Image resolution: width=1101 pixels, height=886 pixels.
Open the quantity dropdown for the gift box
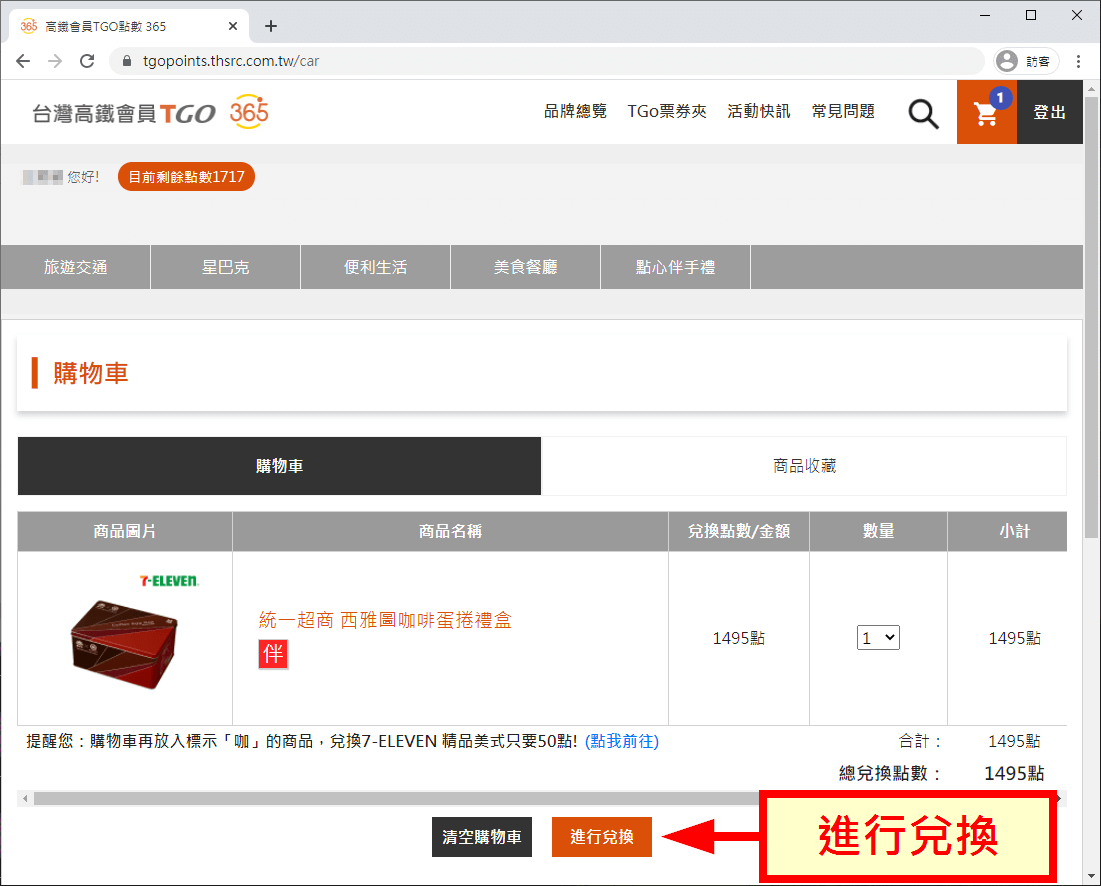pyautogui.click(x=877, y=637)
